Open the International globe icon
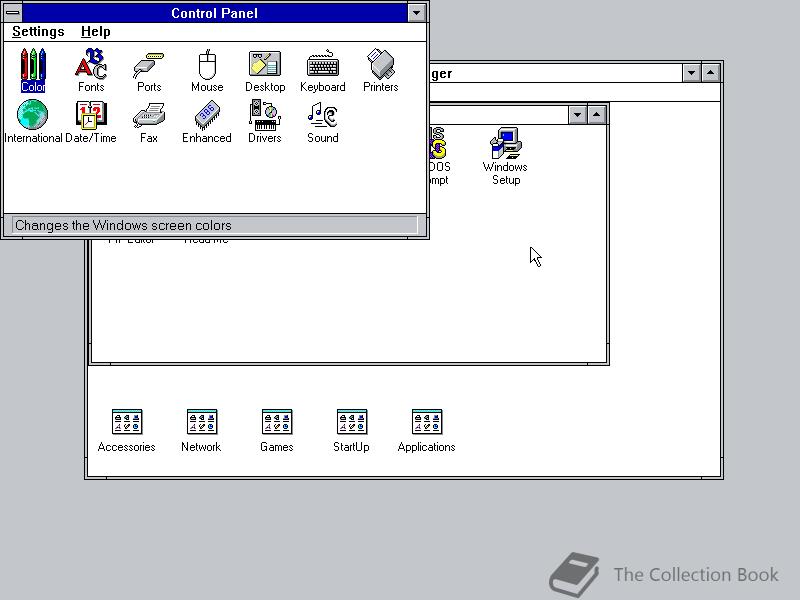This screenshot has width=800, height=600. (x=33, y=121)
